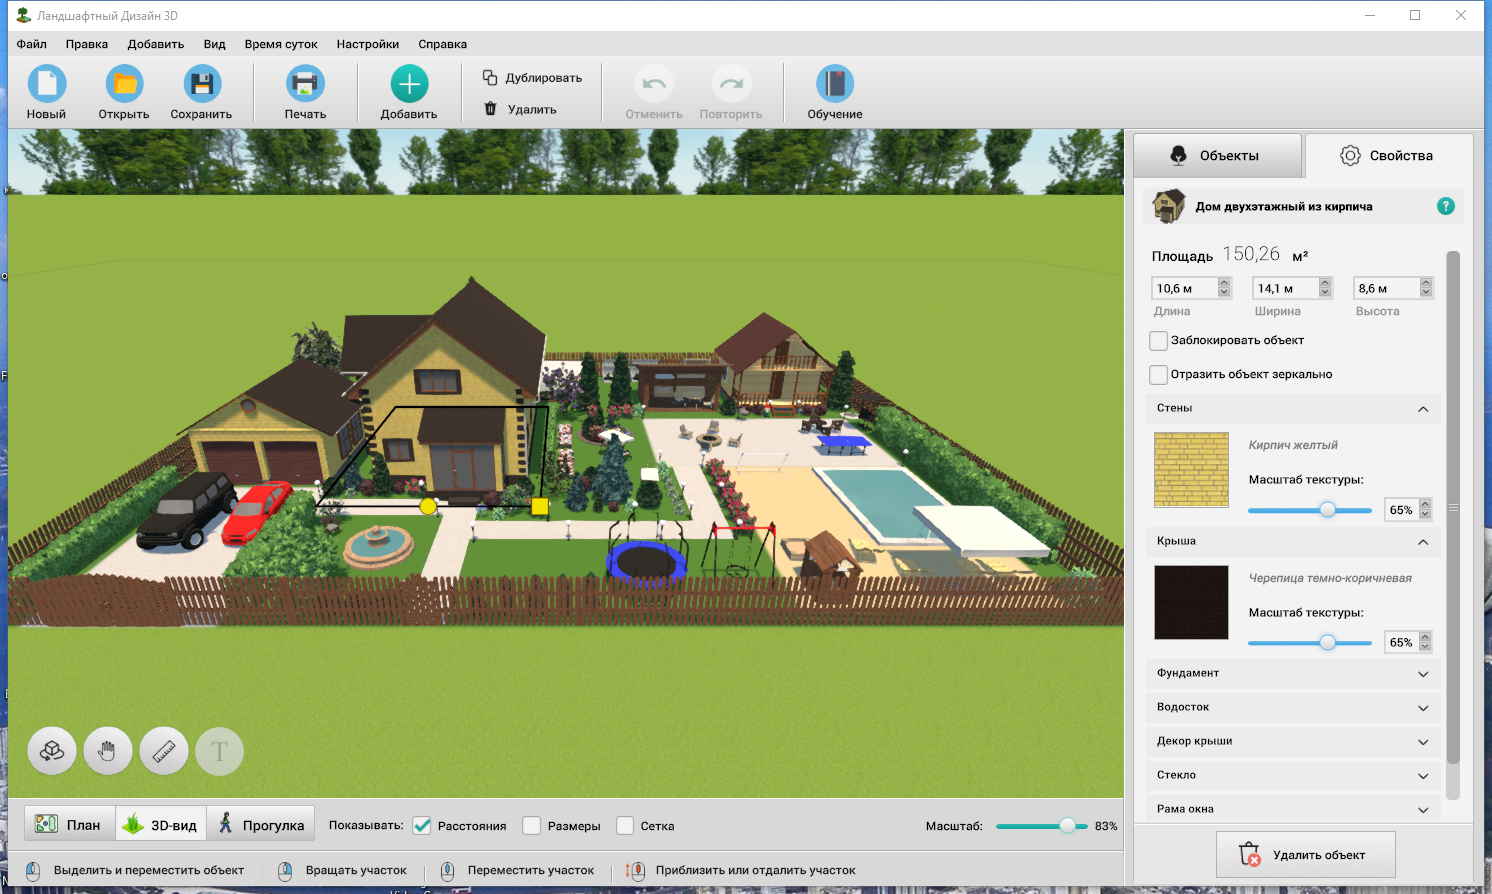Pick the ruler measuring tool
This screenshot has height=894, width=1492.
pos(164,751)
